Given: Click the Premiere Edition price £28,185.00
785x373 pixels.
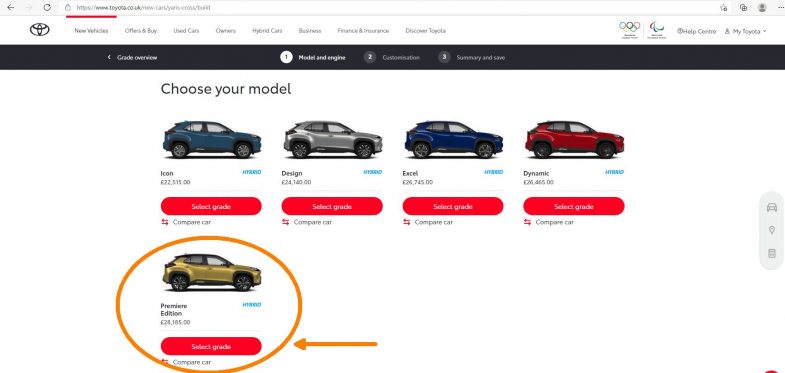Looking at the screenshot, I should pyautogui.click(x=175, y=322).
